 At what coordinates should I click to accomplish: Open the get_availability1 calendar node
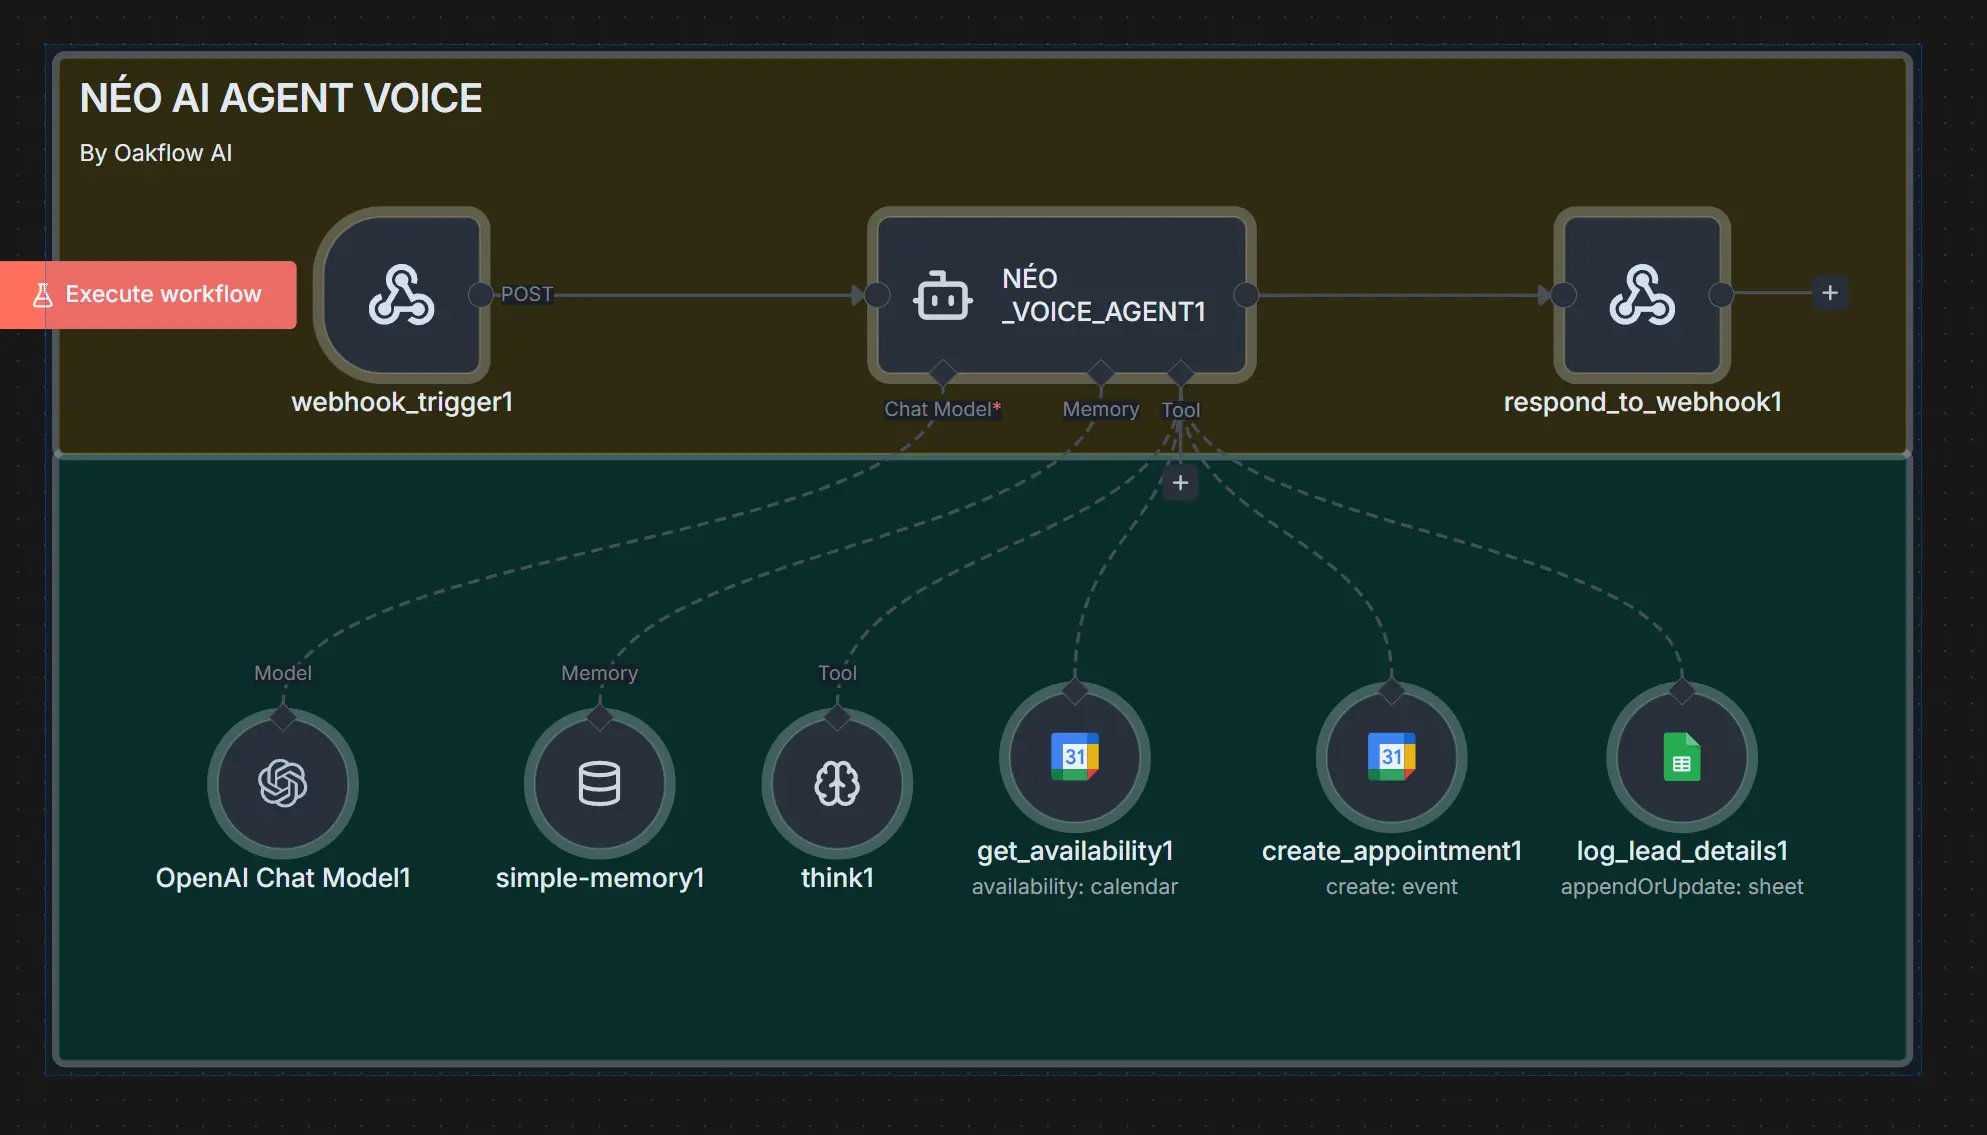[x=1074, y=757]
